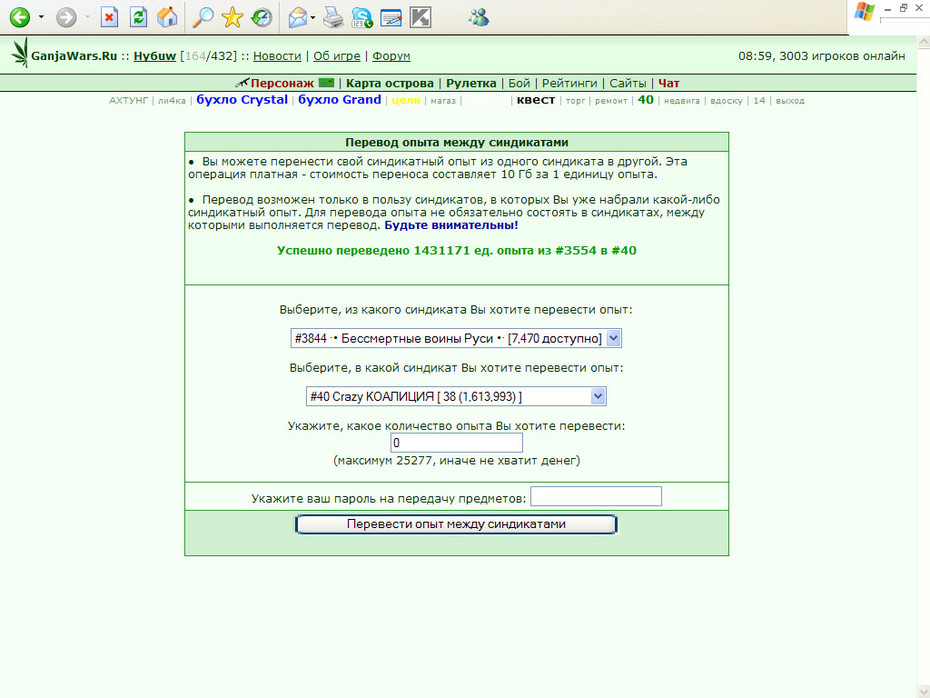Open the Форум link
The image size is (930, 698).
pyautogui.click(x=391, y=56)
